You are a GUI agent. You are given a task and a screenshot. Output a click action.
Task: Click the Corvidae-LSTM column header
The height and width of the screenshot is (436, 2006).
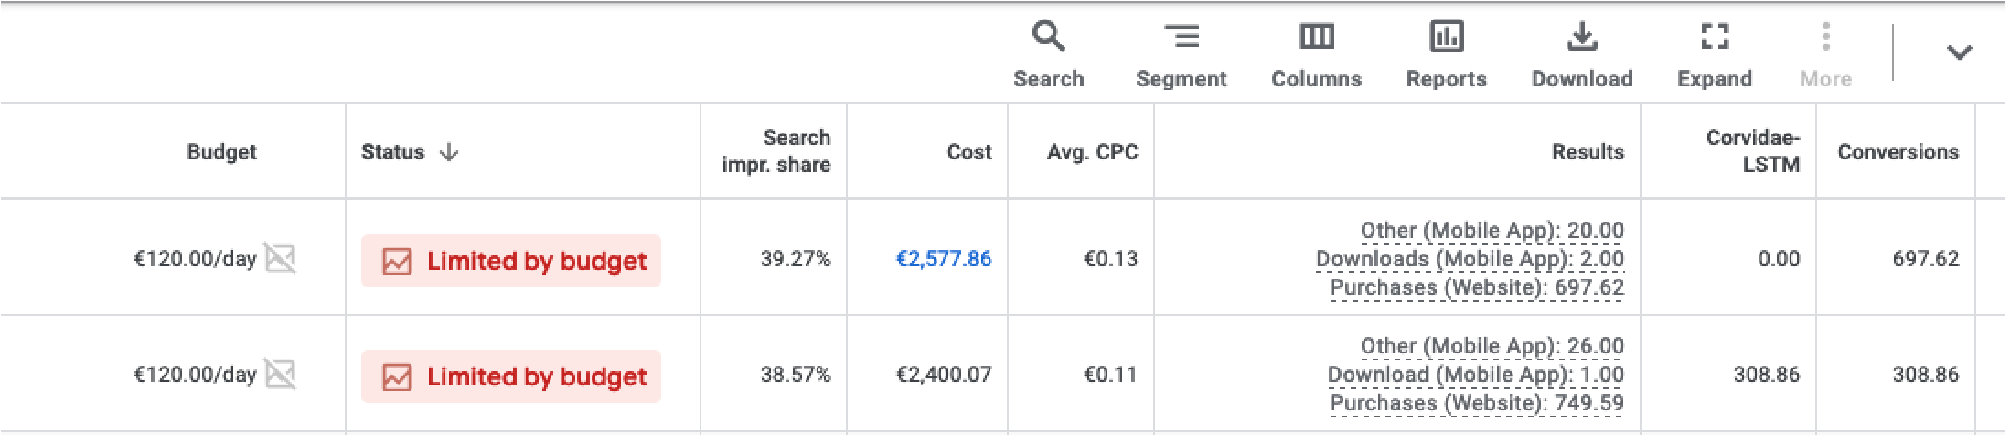(x=1752, y=151)
